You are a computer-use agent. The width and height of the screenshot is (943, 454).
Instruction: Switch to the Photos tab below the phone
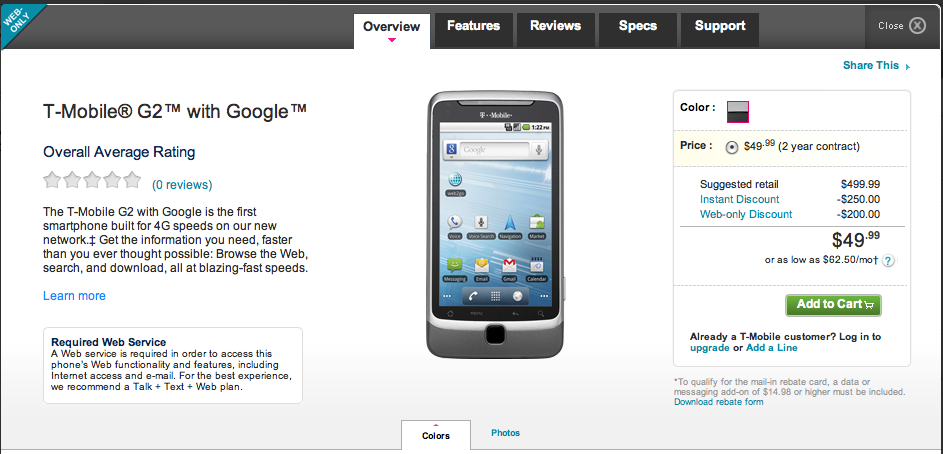click(x=505, y=433)
